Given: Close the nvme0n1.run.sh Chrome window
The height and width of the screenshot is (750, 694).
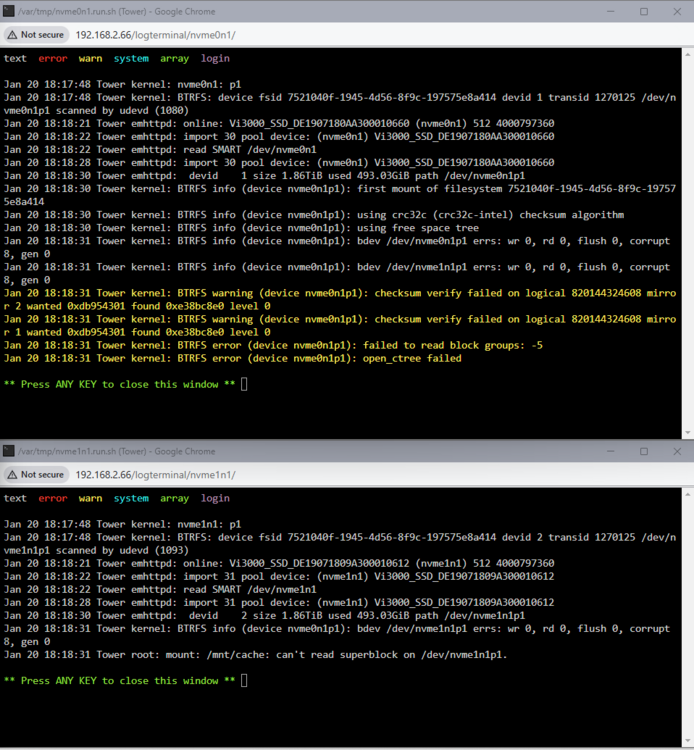Looking at the screenshot, I should click(677, 11).
